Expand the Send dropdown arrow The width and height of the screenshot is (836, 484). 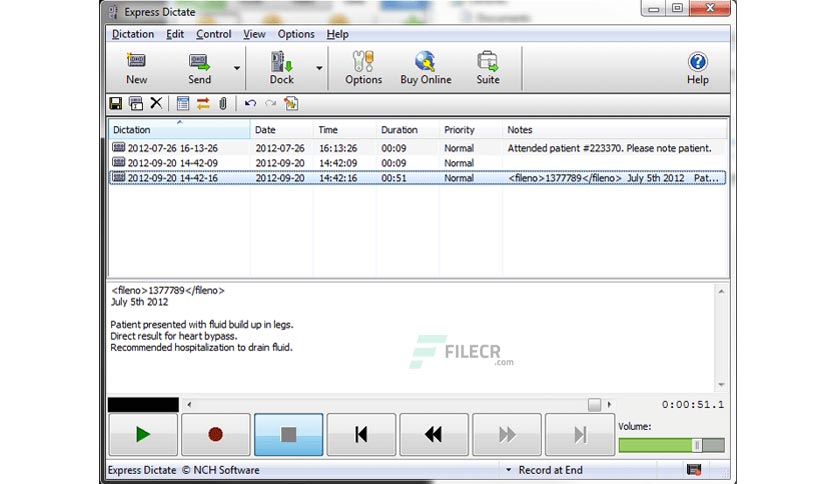coord(237,68)
